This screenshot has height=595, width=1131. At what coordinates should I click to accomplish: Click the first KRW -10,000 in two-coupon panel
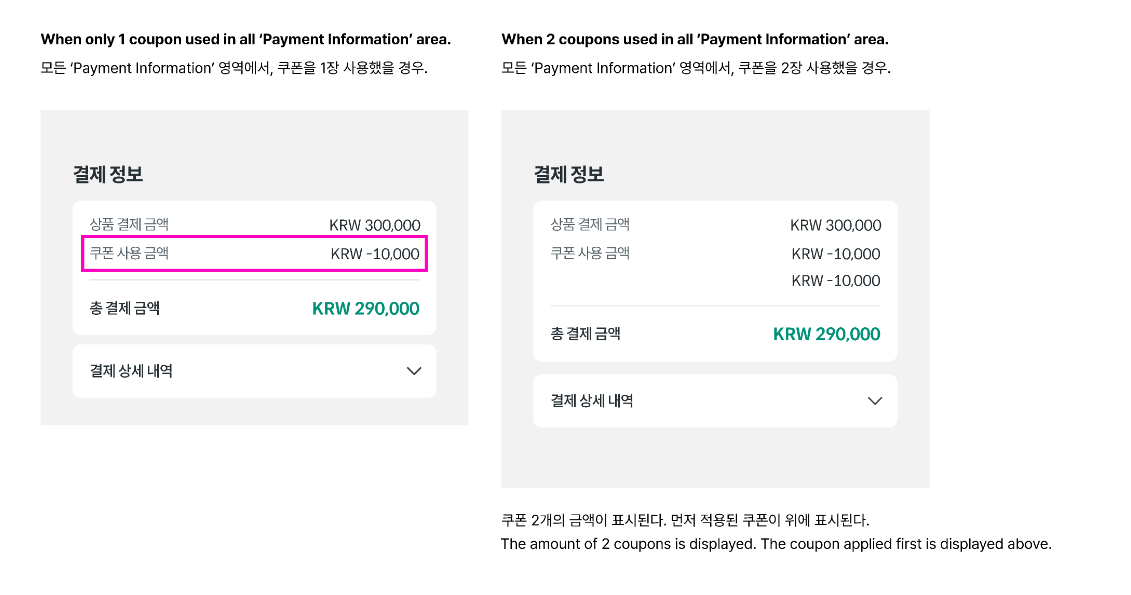click(x=836, y=254)
